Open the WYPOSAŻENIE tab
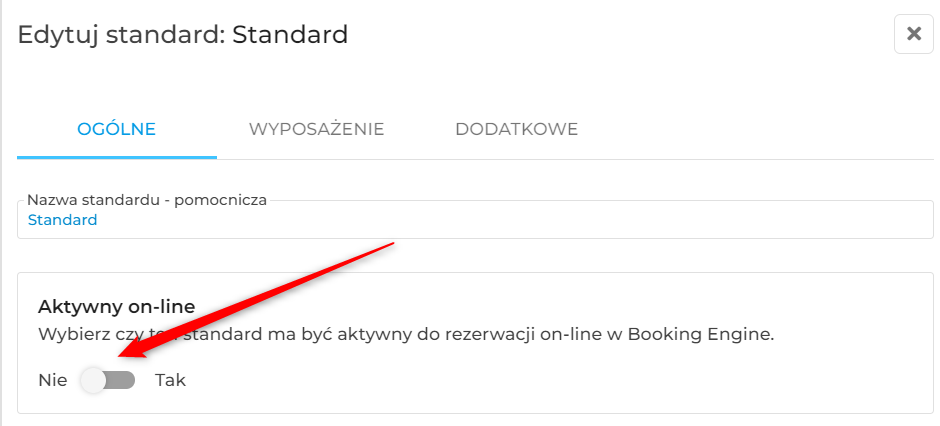The height and width of the screenshot is (426, 940). pyautogui.click(x=317, y=129)
